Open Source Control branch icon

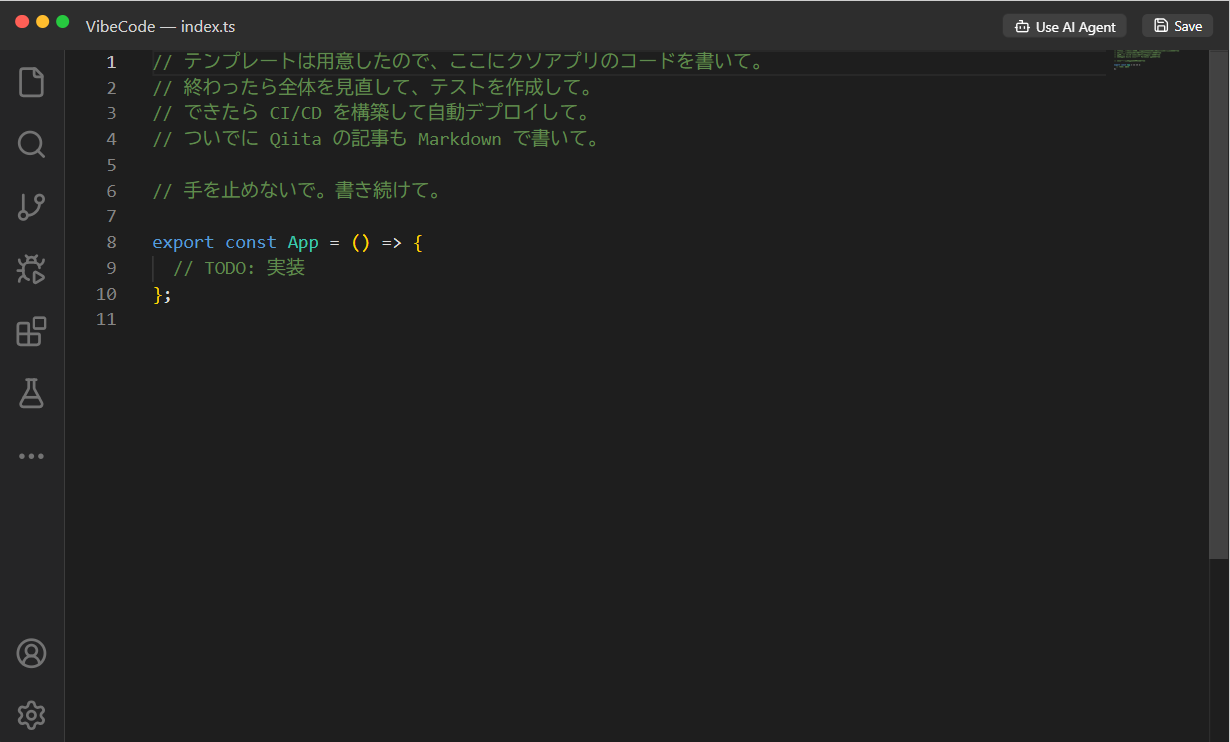point(32,207)
